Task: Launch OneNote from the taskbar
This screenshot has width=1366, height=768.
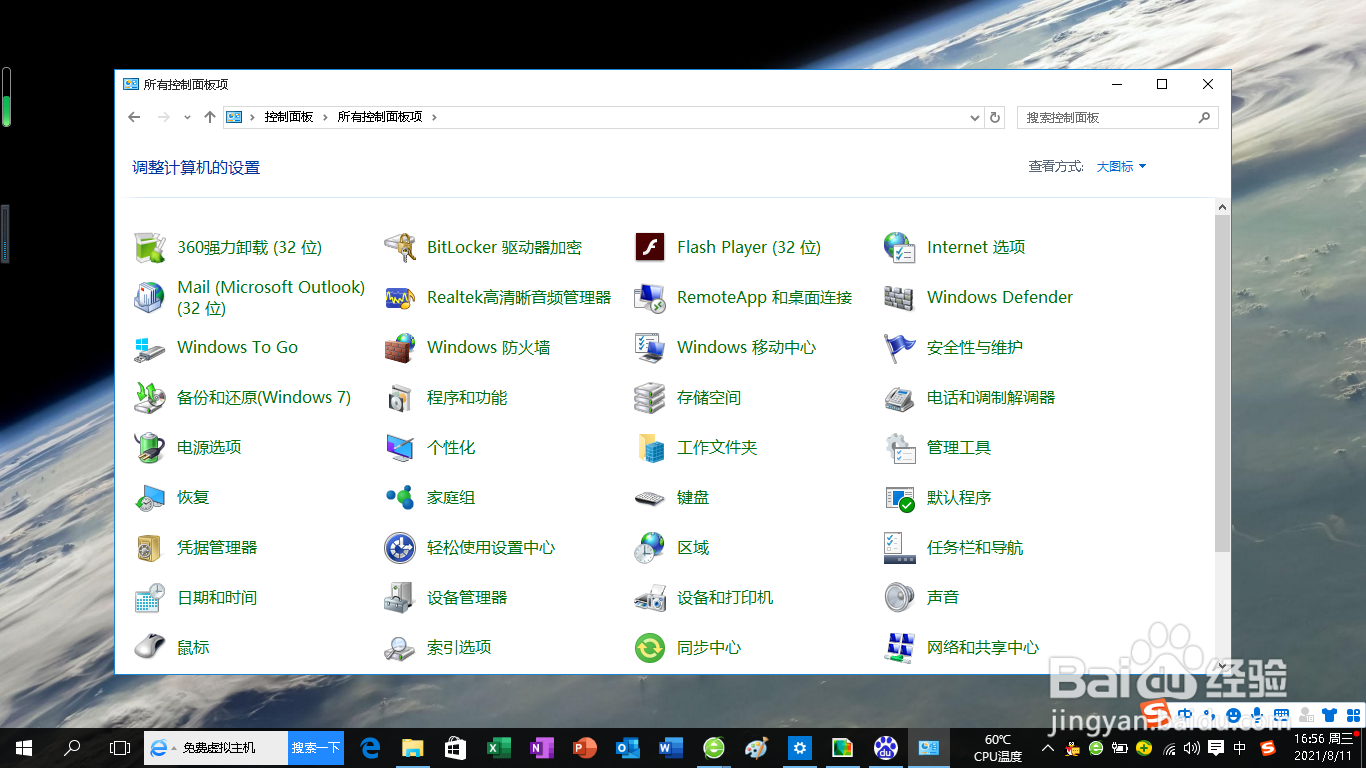Action: pos(542,747)
